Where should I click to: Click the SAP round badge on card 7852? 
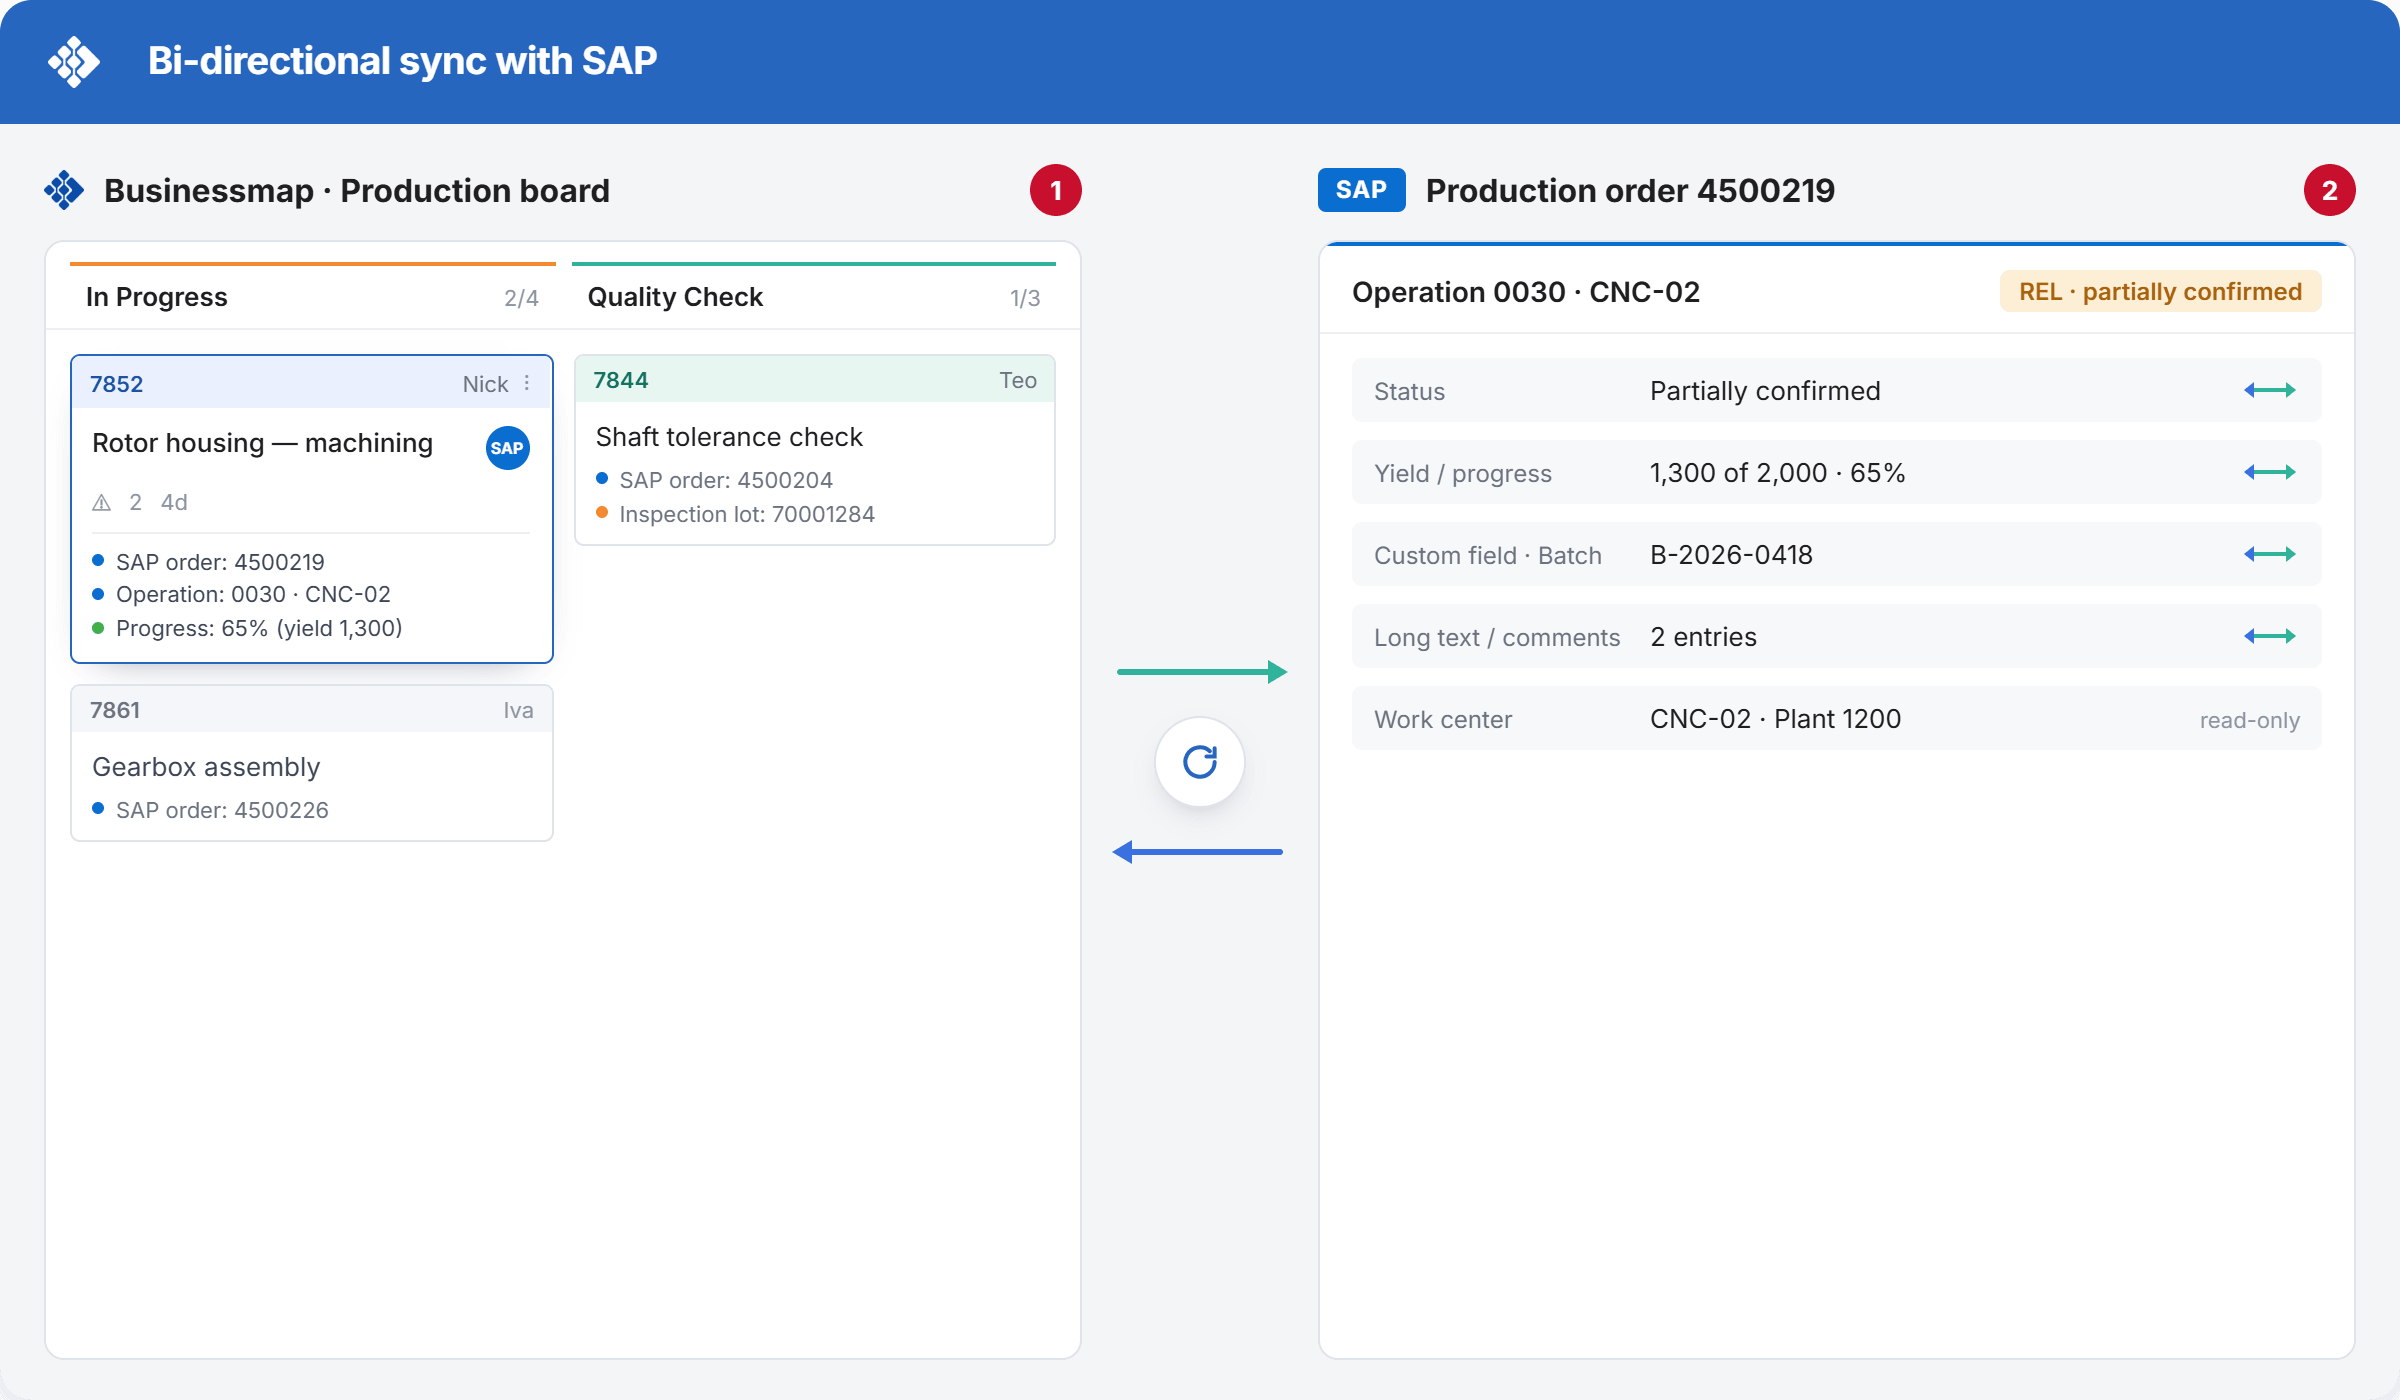[x=507, y=448]
